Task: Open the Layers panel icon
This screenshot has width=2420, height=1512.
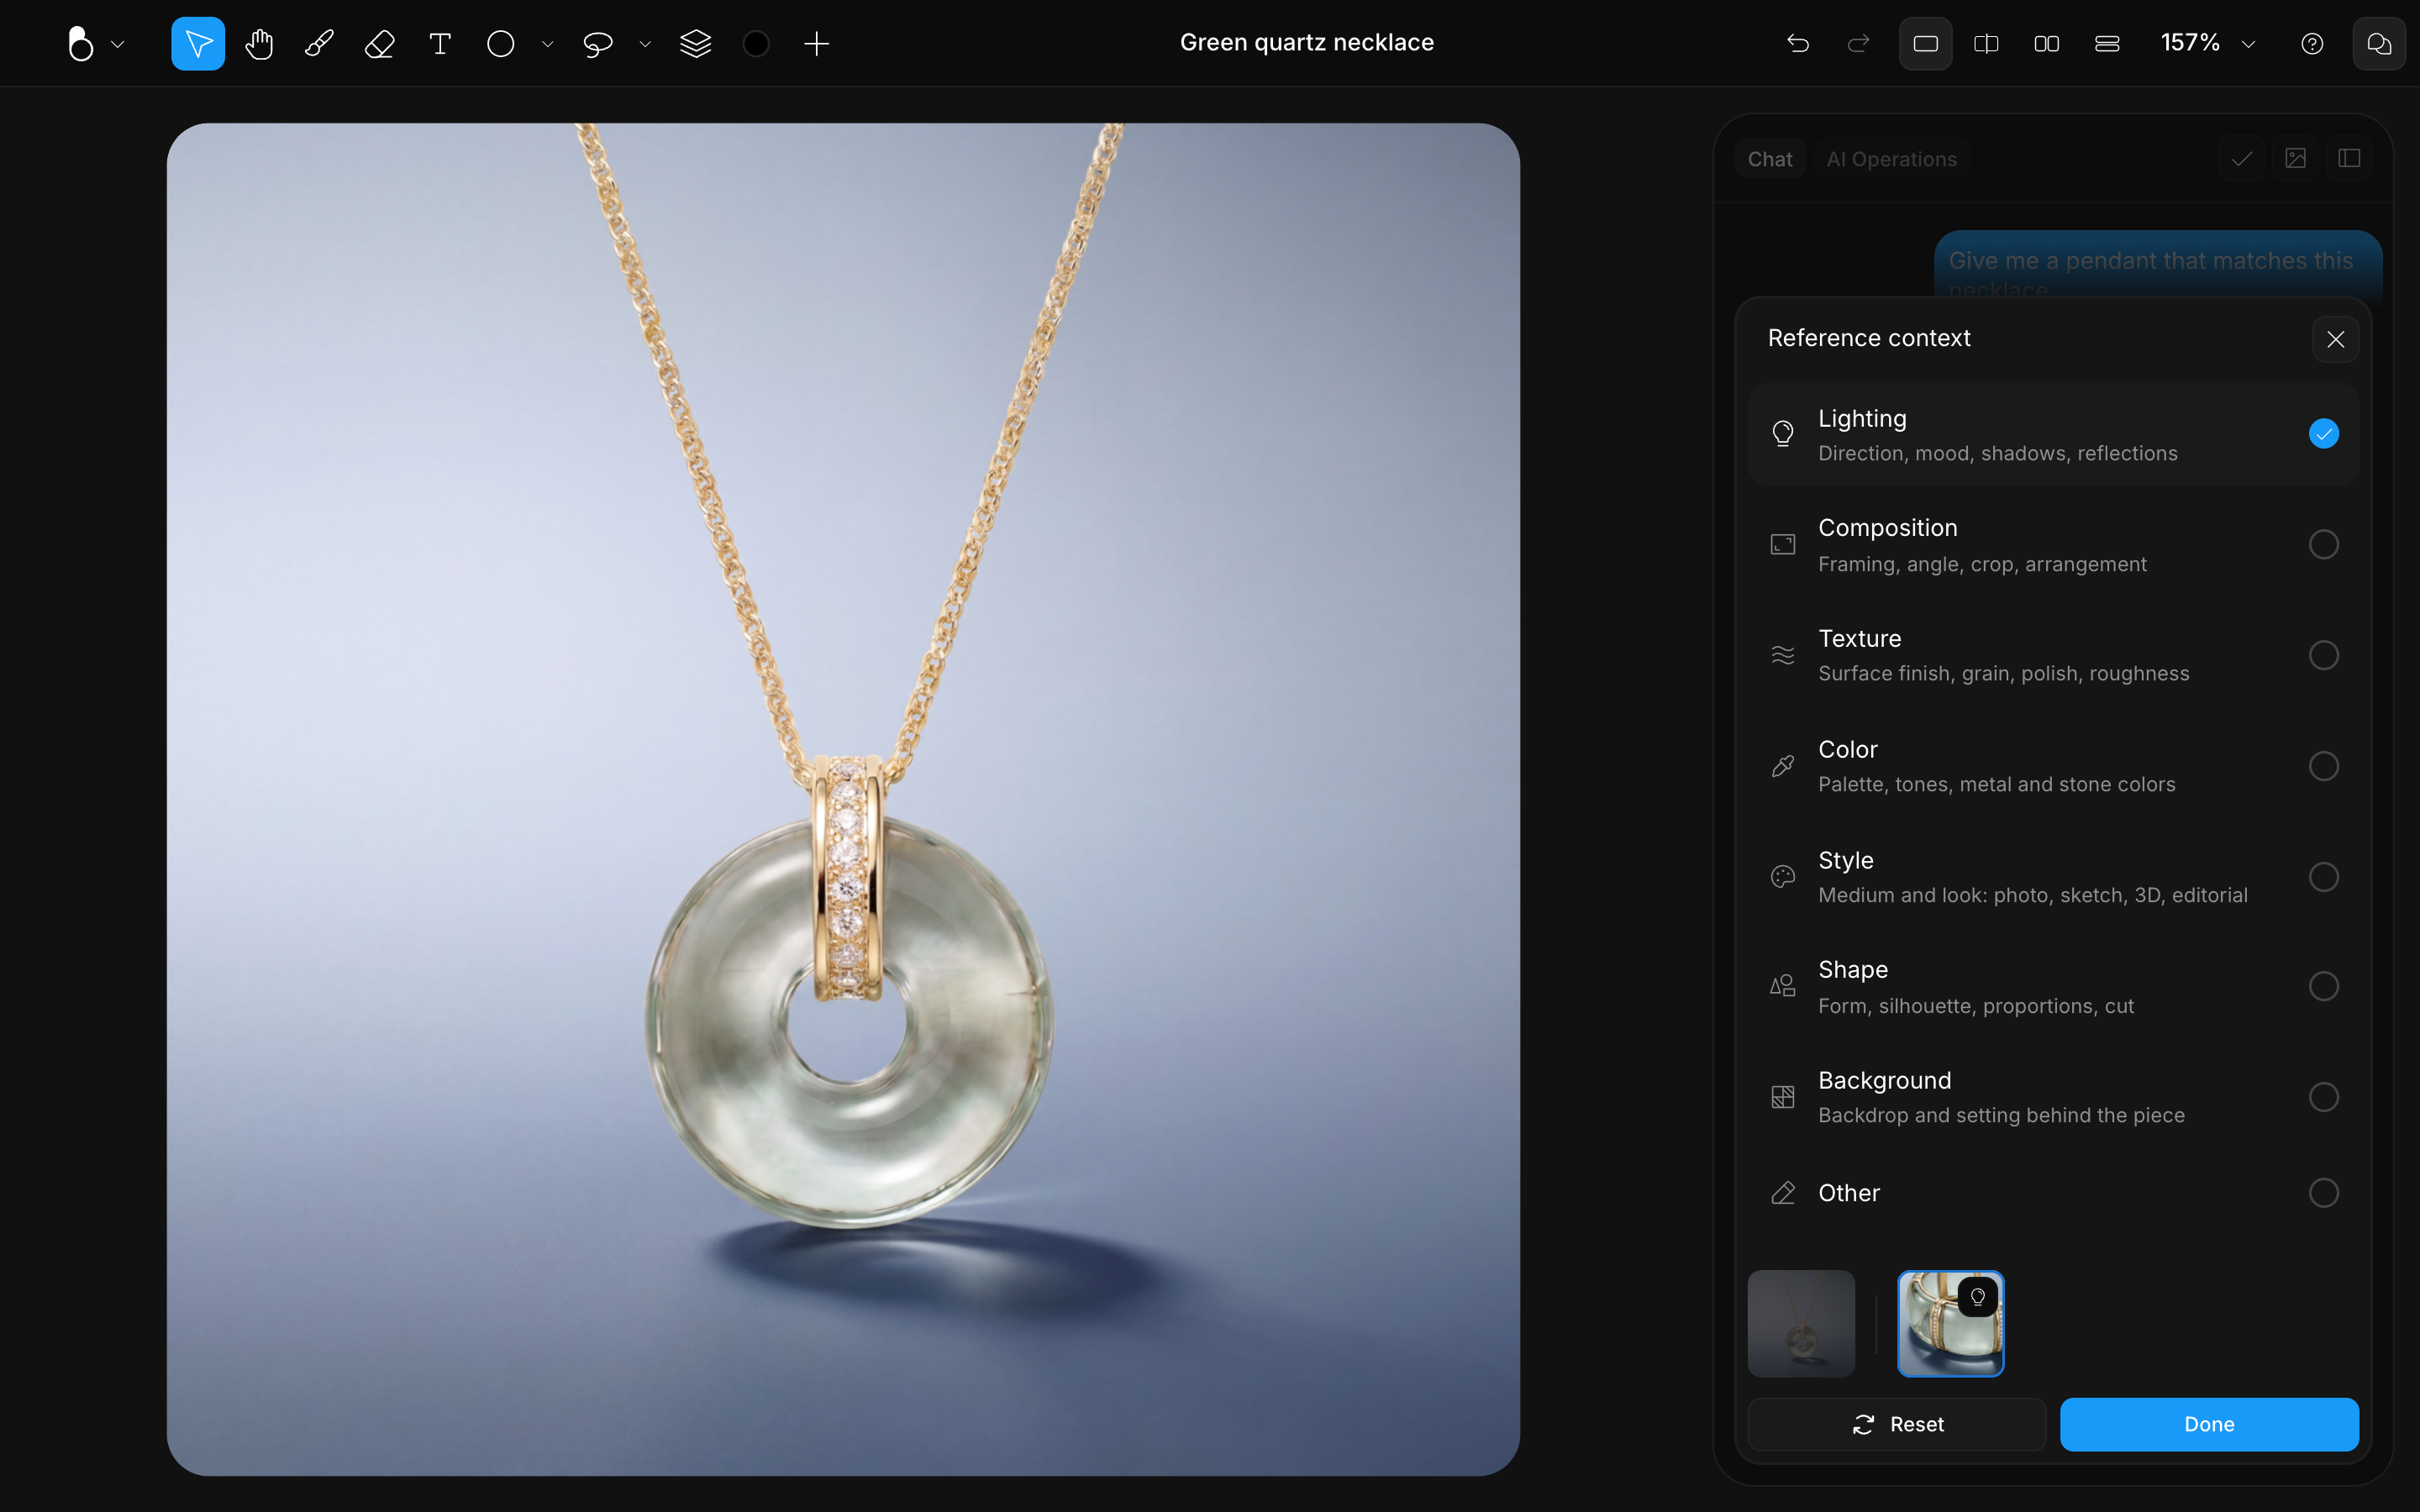Action: [696, 44]
